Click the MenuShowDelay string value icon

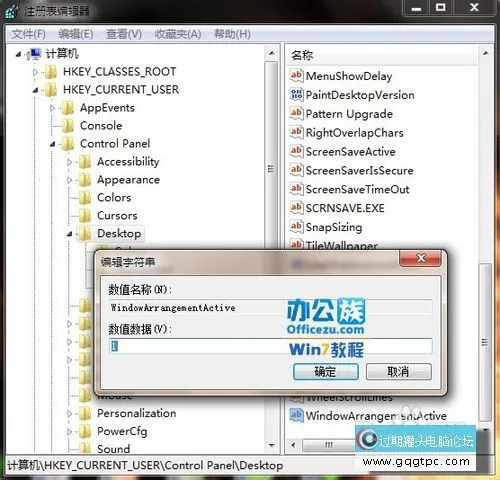(296, 76)
